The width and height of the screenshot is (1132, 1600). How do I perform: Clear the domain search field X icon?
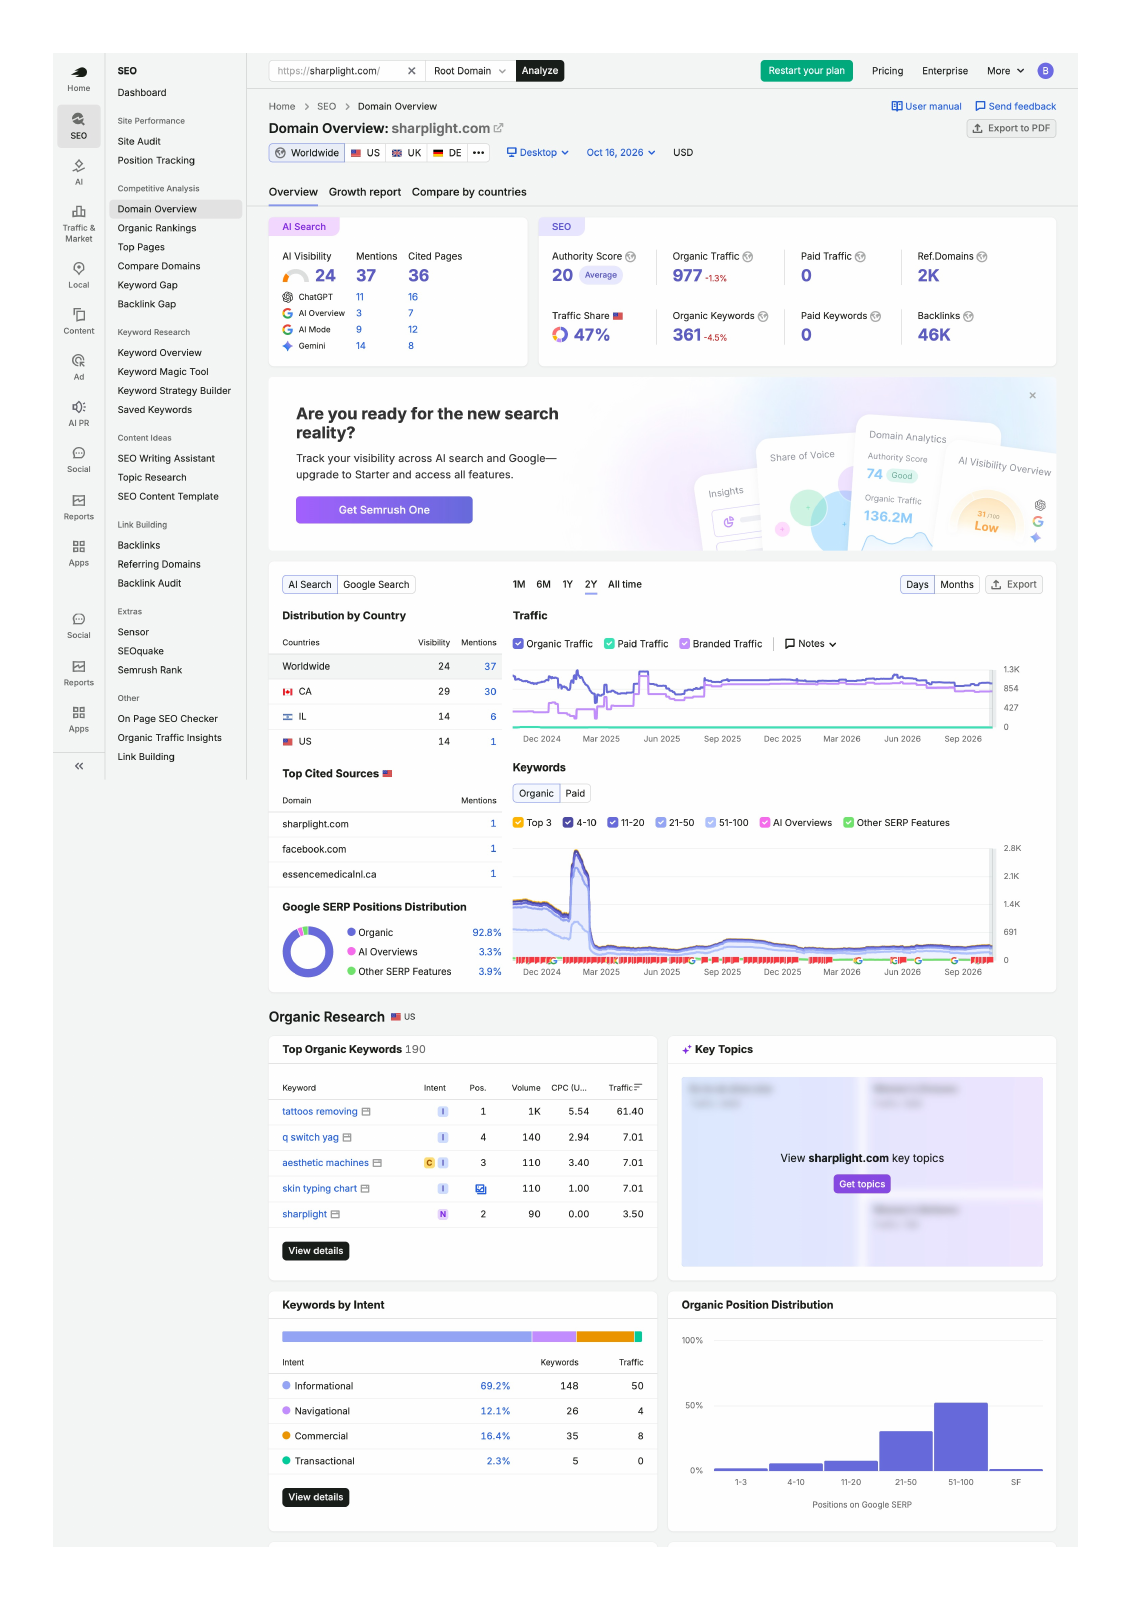point(411,71)
